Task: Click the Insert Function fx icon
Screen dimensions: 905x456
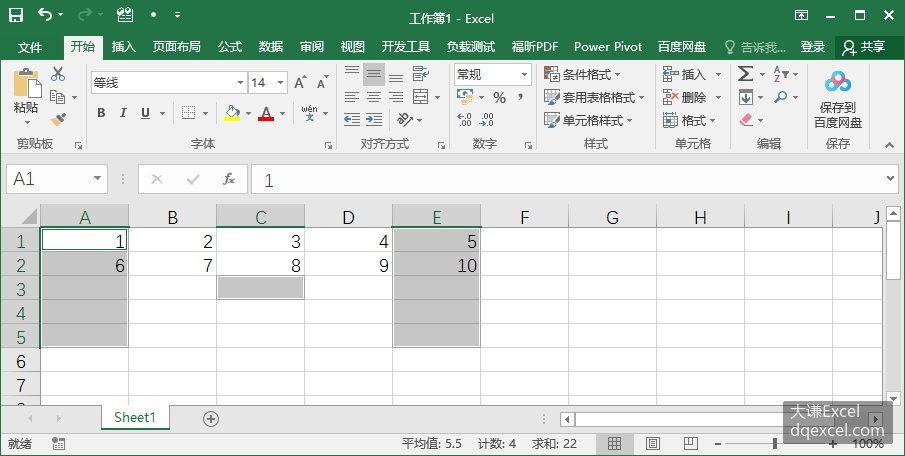Action: point(229,179)
